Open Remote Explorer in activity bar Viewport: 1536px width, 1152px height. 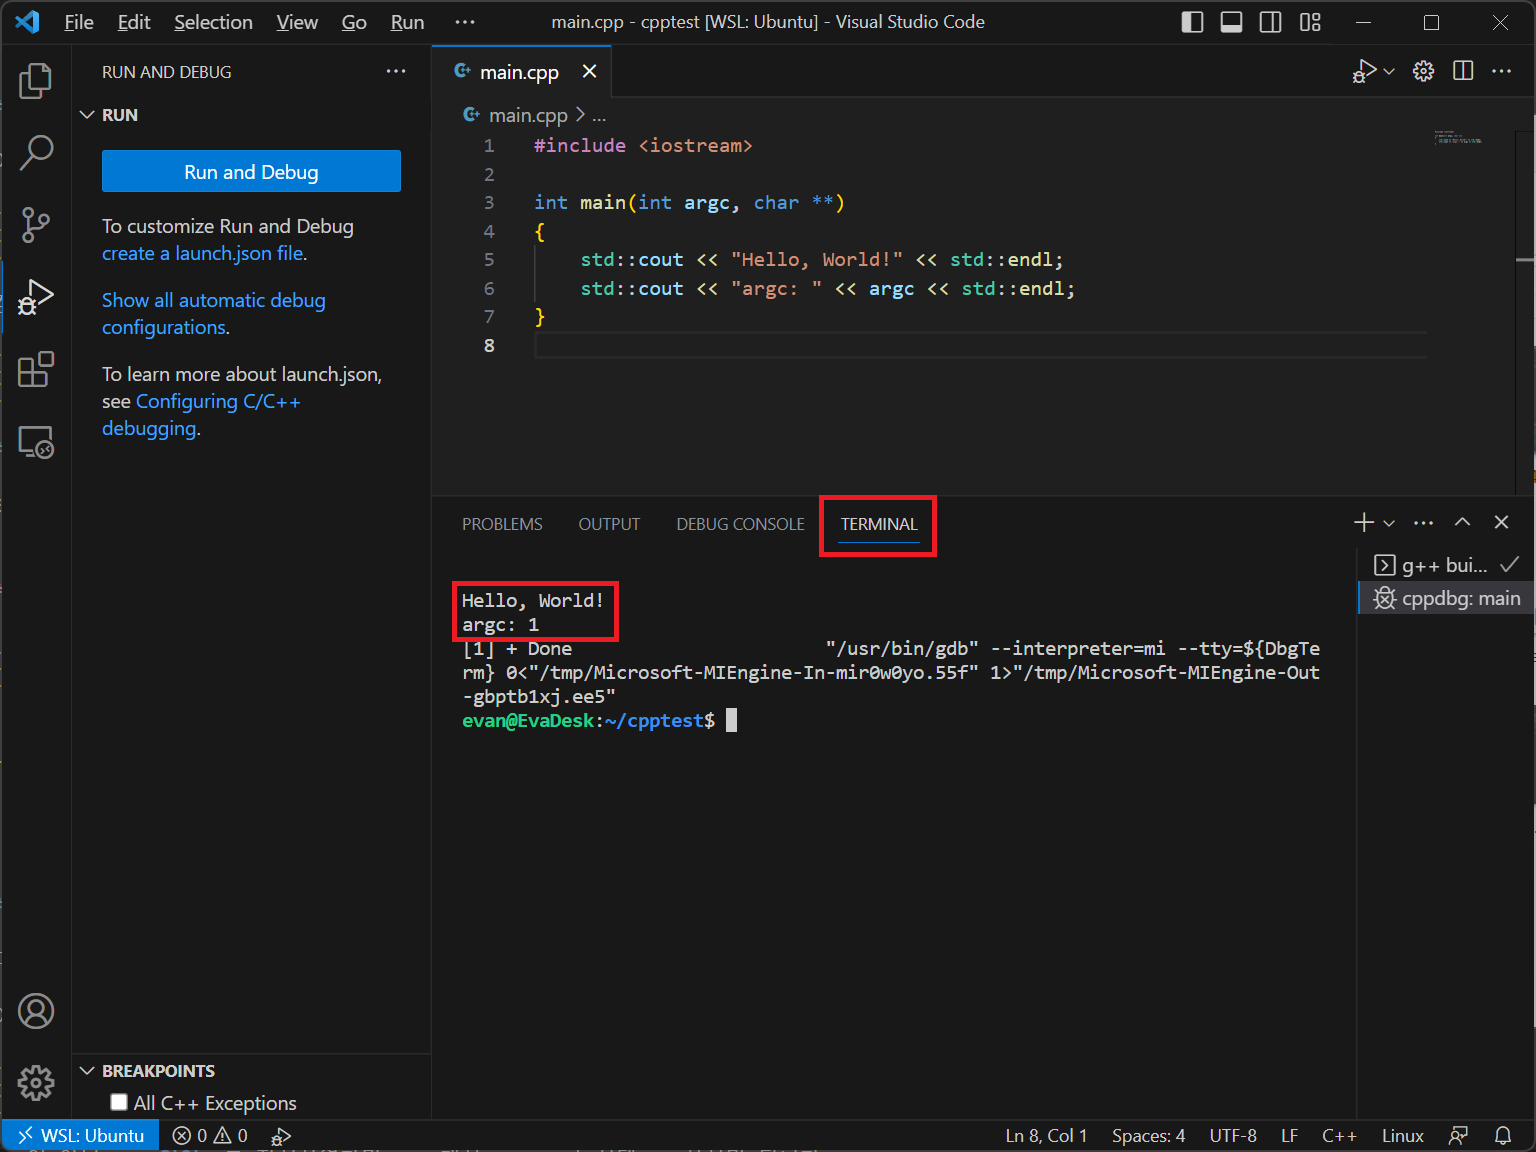tap(36, 442)
